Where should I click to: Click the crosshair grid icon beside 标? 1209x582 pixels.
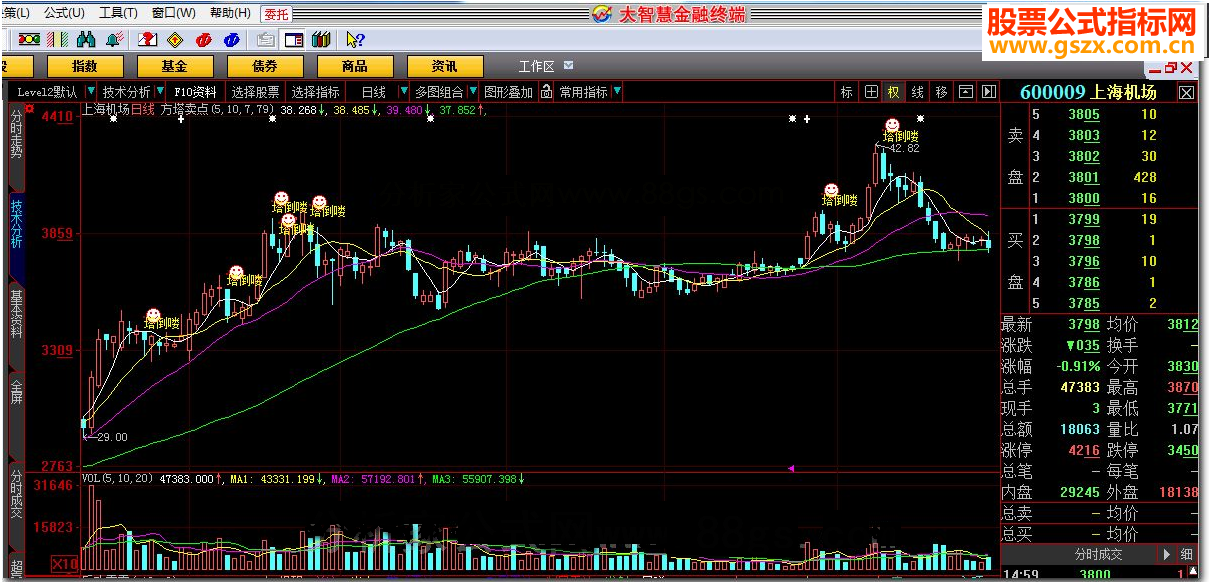[x=871, y=92]
